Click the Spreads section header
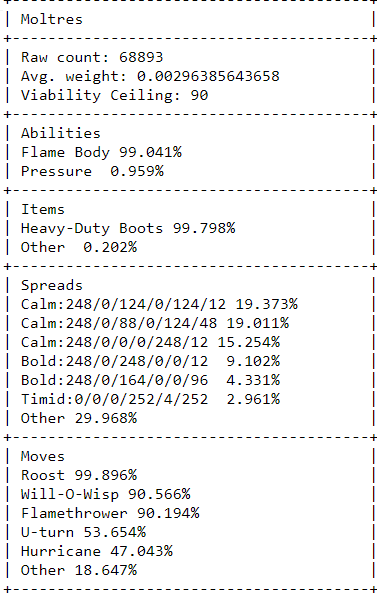 51,286
